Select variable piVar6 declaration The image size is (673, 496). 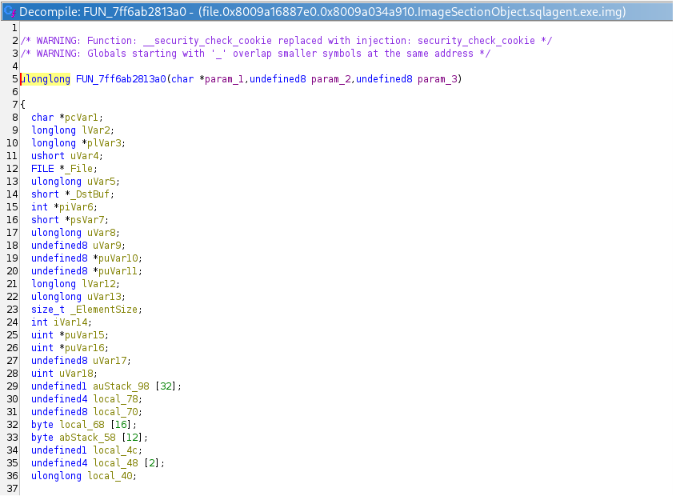[76, 207]
